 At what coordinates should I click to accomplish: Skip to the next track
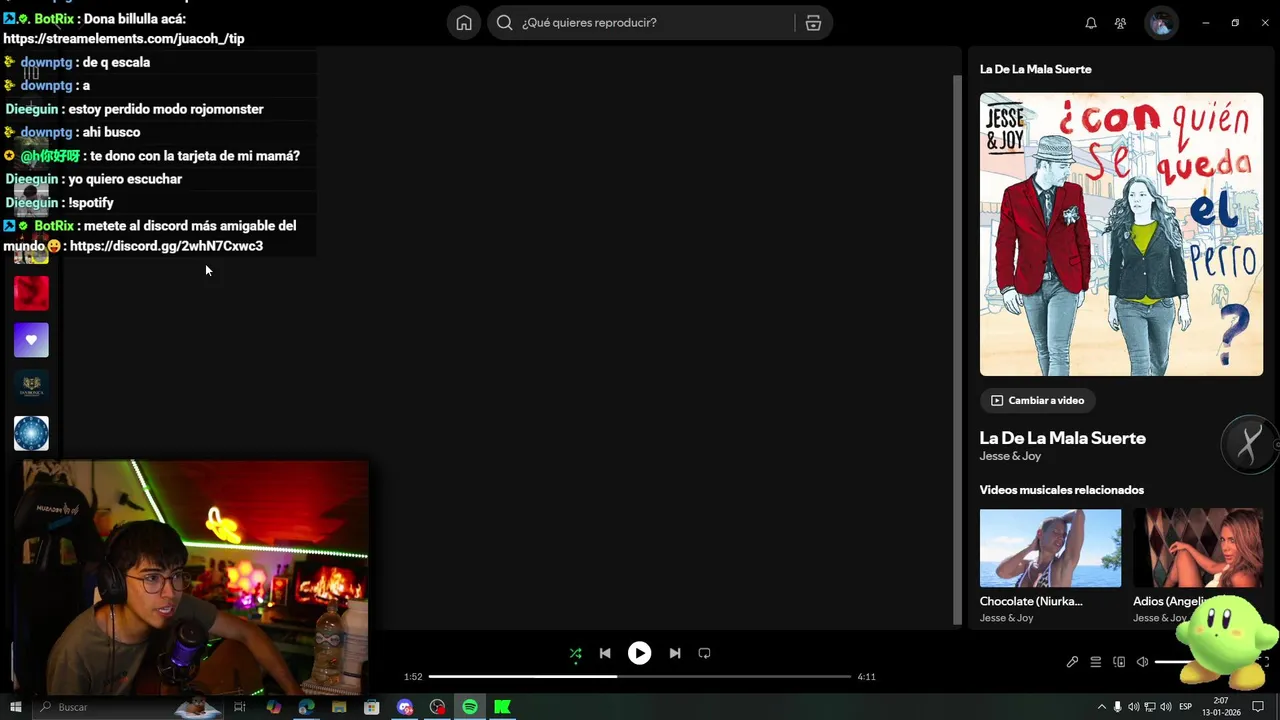pyautogui.click(x=675, y=653)
